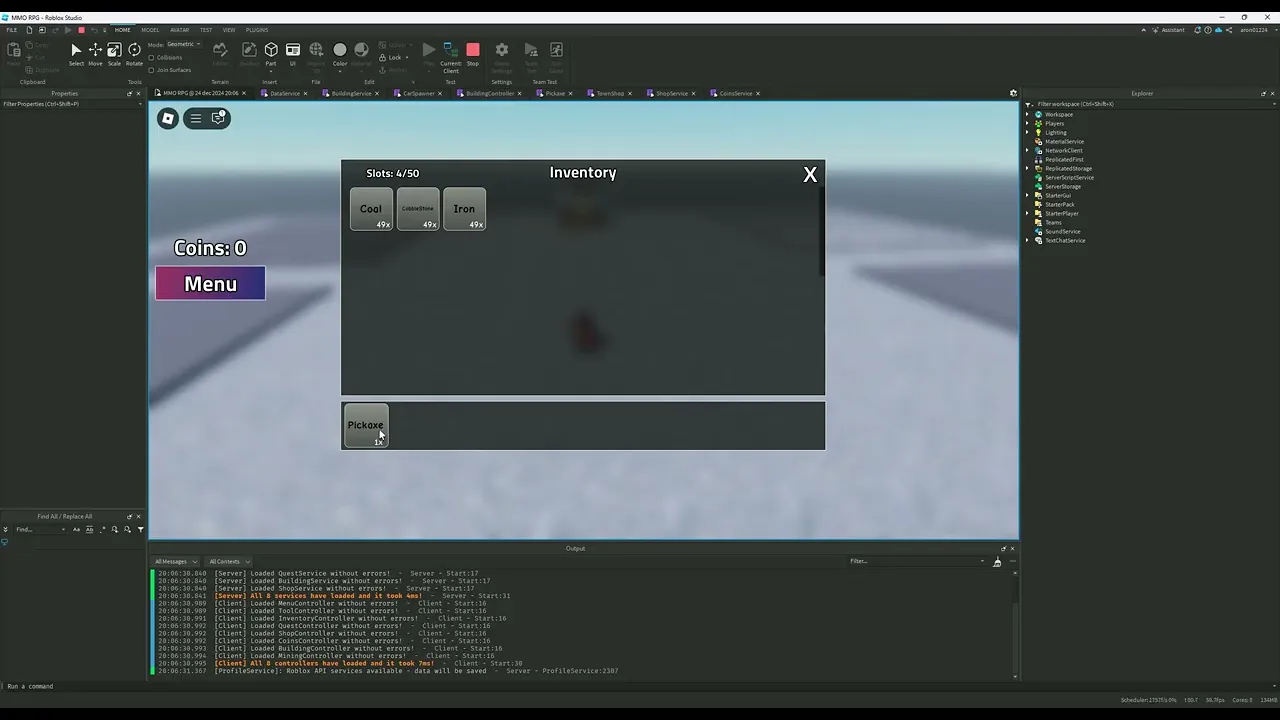Clear the Output log icon
The height and width of the screenshot is (720, 1280).
[997, 562]
